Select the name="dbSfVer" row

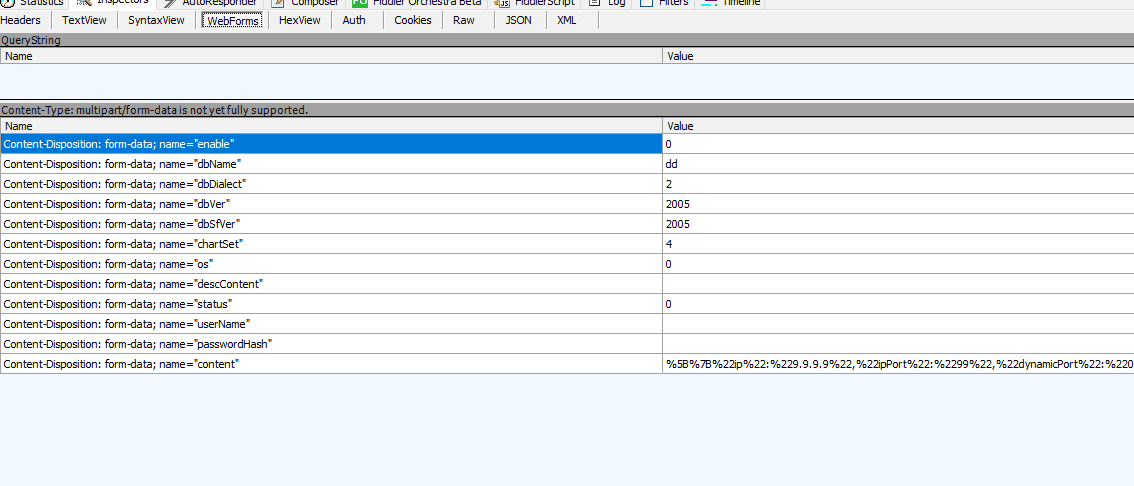(x=331, y=224)
